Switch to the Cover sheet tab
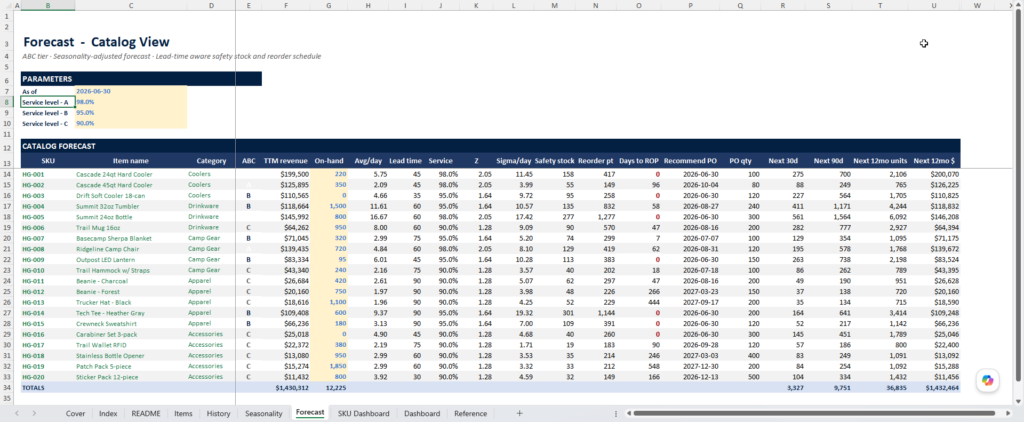1024x422 pixels. (76, 414)
